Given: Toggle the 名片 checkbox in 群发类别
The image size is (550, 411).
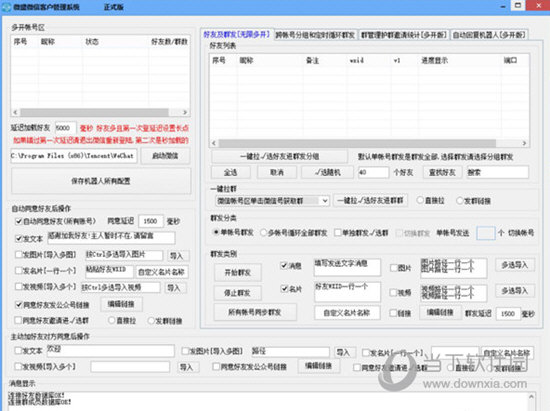Looking at the screenshot, I should (285, 289).
